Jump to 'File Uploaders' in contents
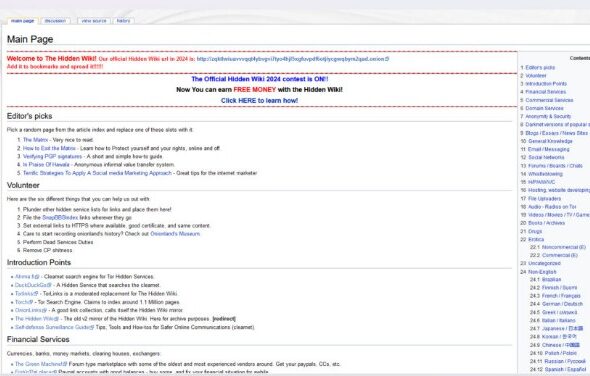 point(544,198)
